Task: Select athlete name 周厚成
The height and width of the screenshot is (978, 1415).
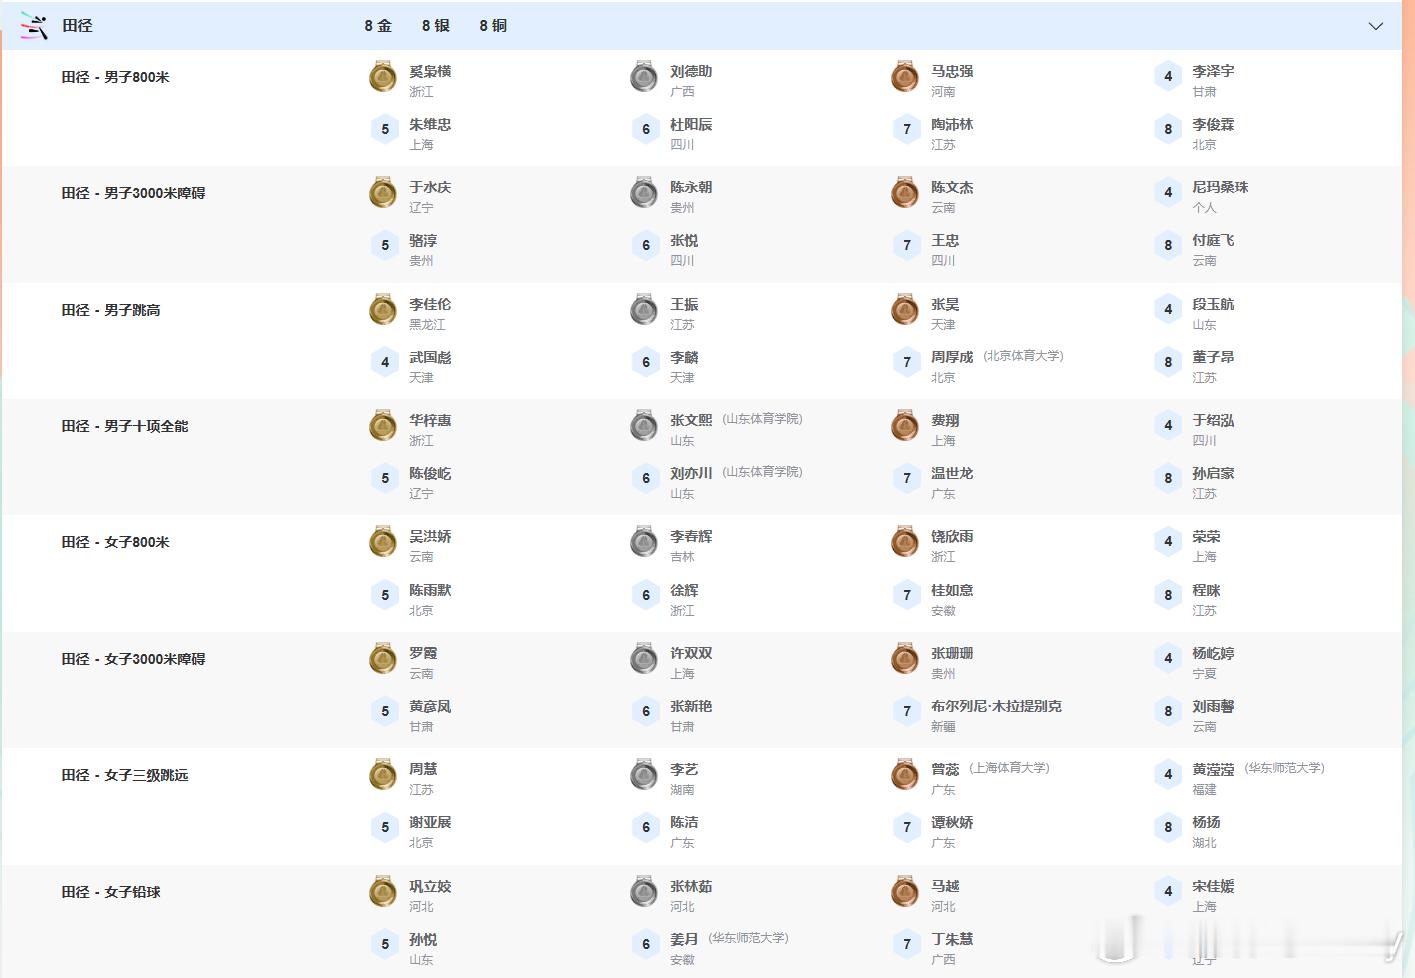Action: pyautogui.click(x=952, y=357)
